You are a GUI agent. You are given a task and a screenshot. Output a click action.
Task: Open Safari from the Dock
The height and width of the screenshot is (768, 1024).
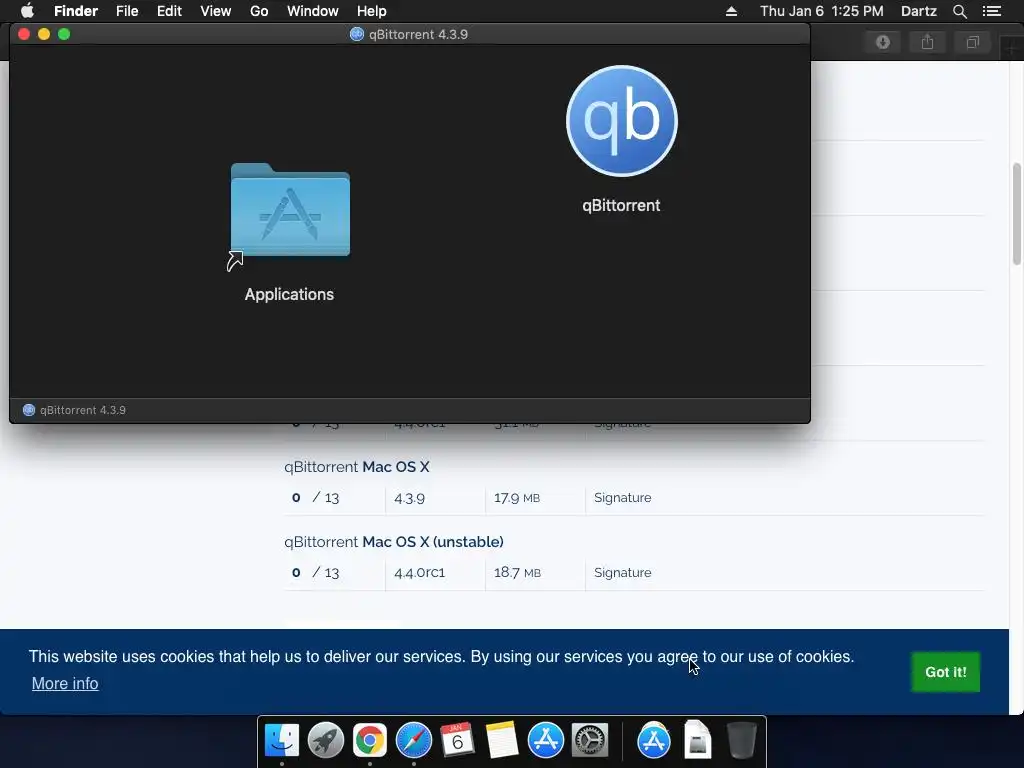(413, 741)
